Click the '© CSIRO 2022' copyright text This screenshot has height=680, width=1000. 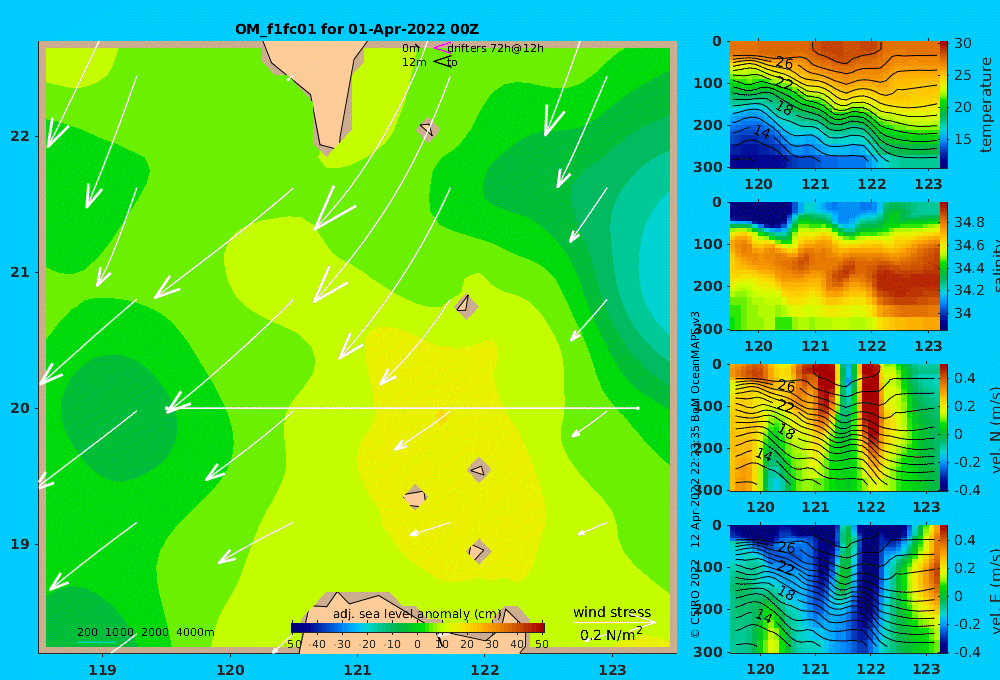(695, 598)
